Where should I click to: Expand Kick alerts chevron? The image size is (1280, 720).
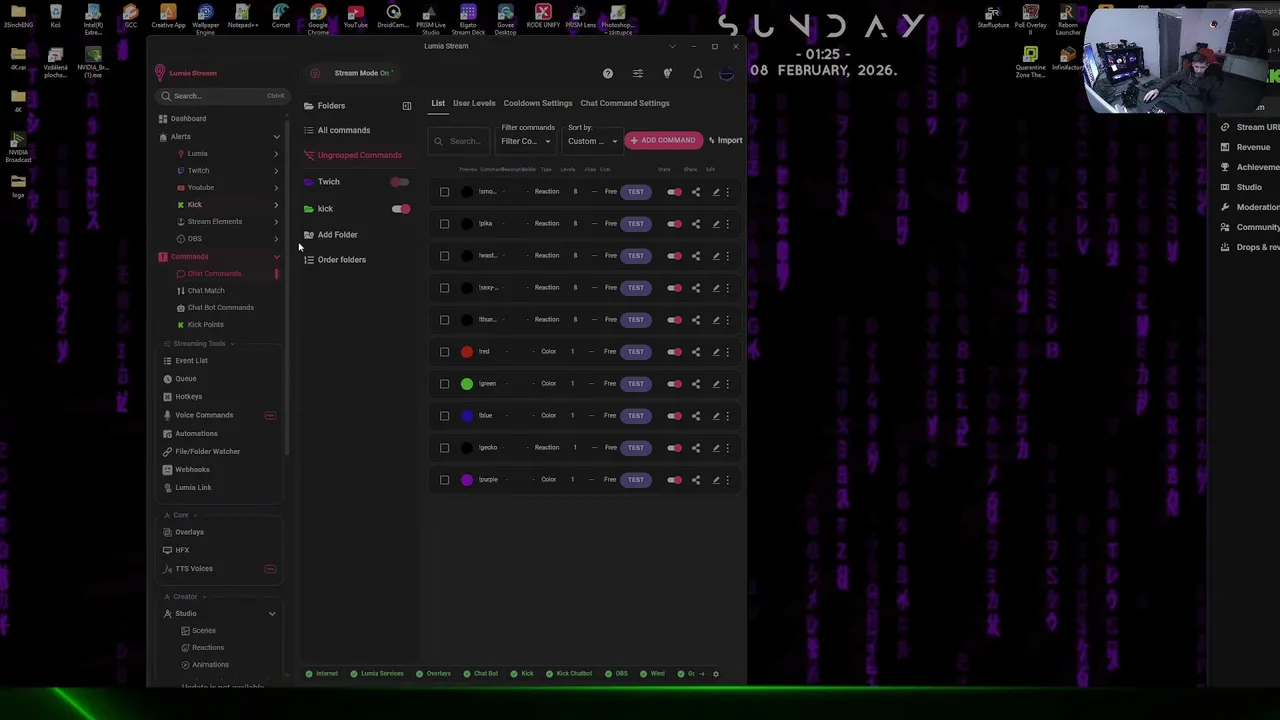(x=276, y=205)
